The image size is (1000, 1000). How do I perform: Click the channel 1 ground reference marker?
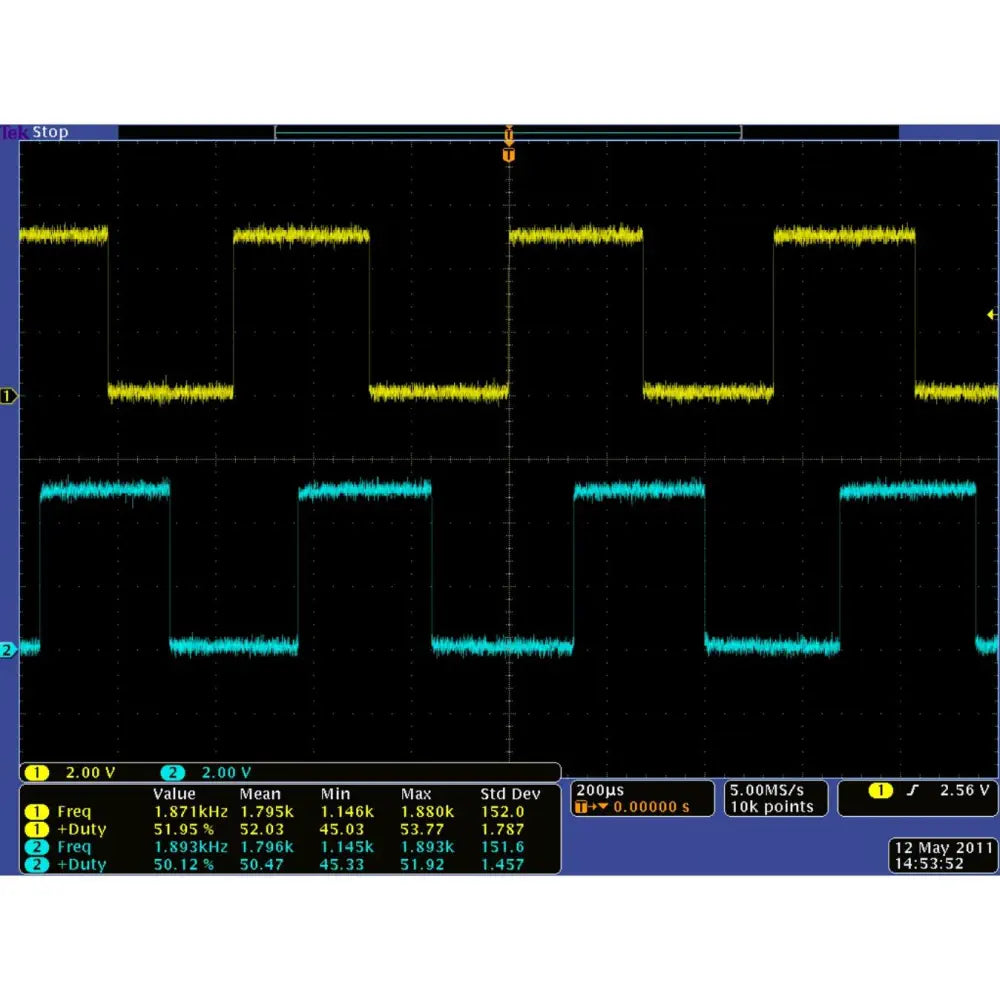(x=9, y=397)
